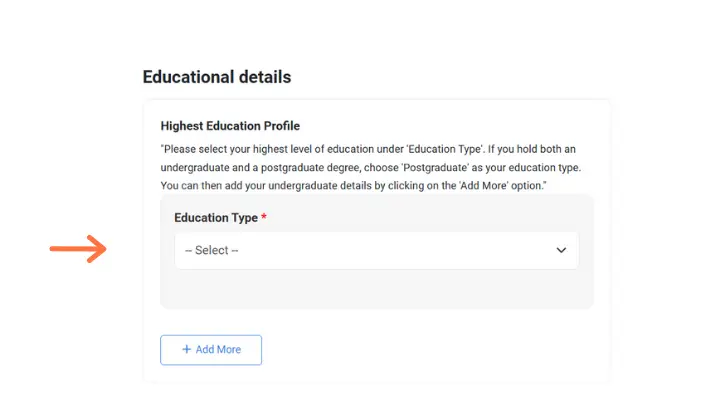The width and height of the screenshot is (720, 420).
Task: Click the quoted 'Add More' in the instruction text
Action: [484, 186]
